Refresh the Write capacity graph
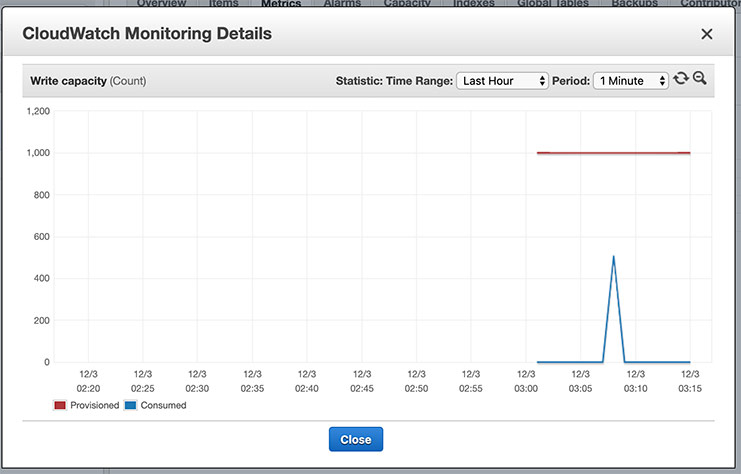This screenshot has height=474, width=741. click(x=681, y=78)
